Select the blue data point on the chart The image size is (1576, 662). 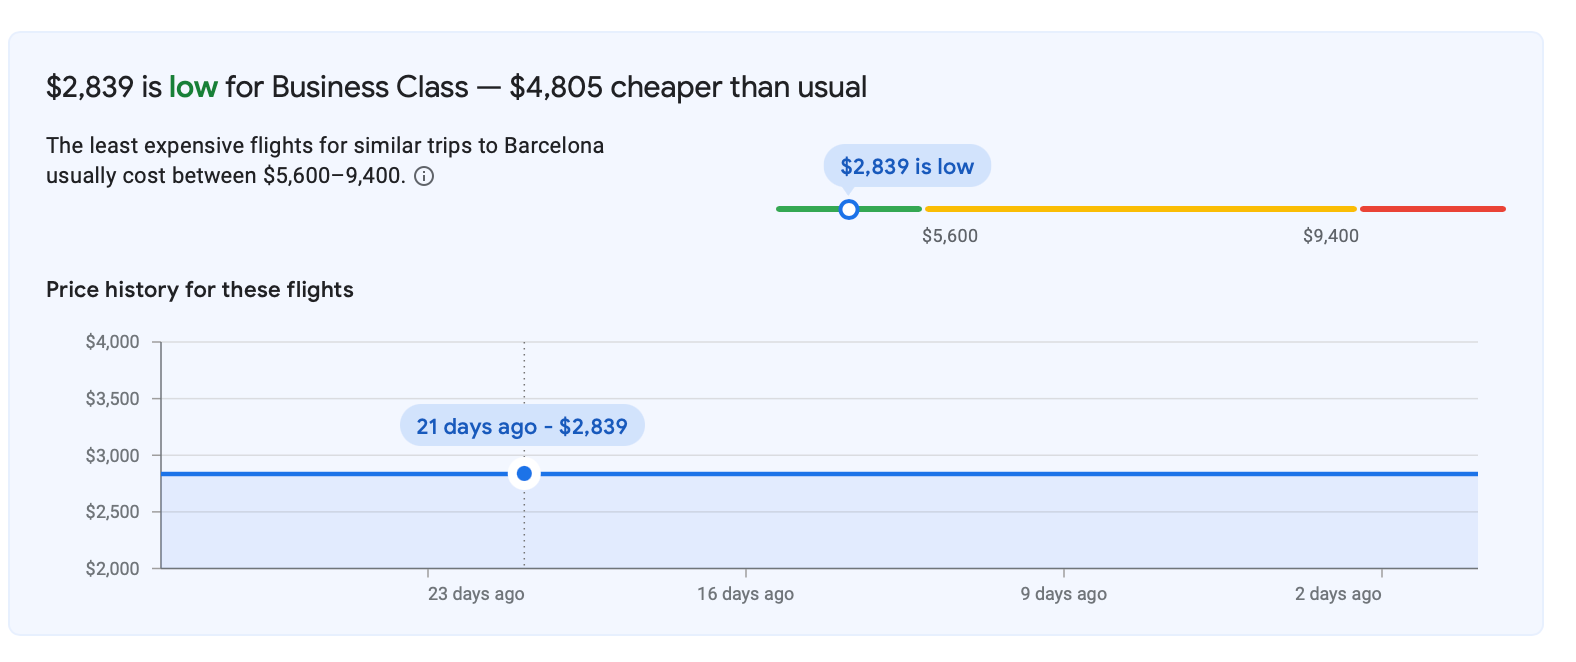(524, 473)
